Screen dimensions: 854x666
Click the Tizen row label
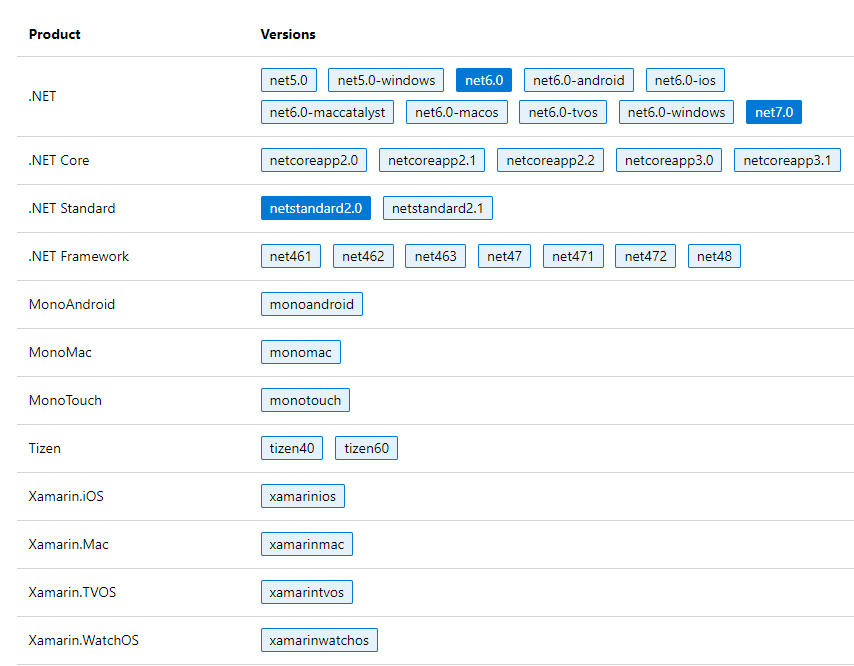click(x=45, y=448)
